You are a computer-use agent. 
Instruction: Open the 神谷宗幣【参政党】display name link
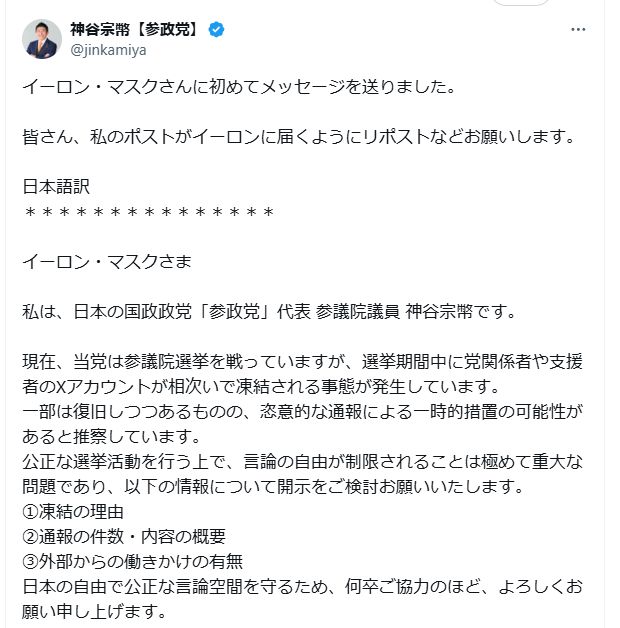[135, 29]
